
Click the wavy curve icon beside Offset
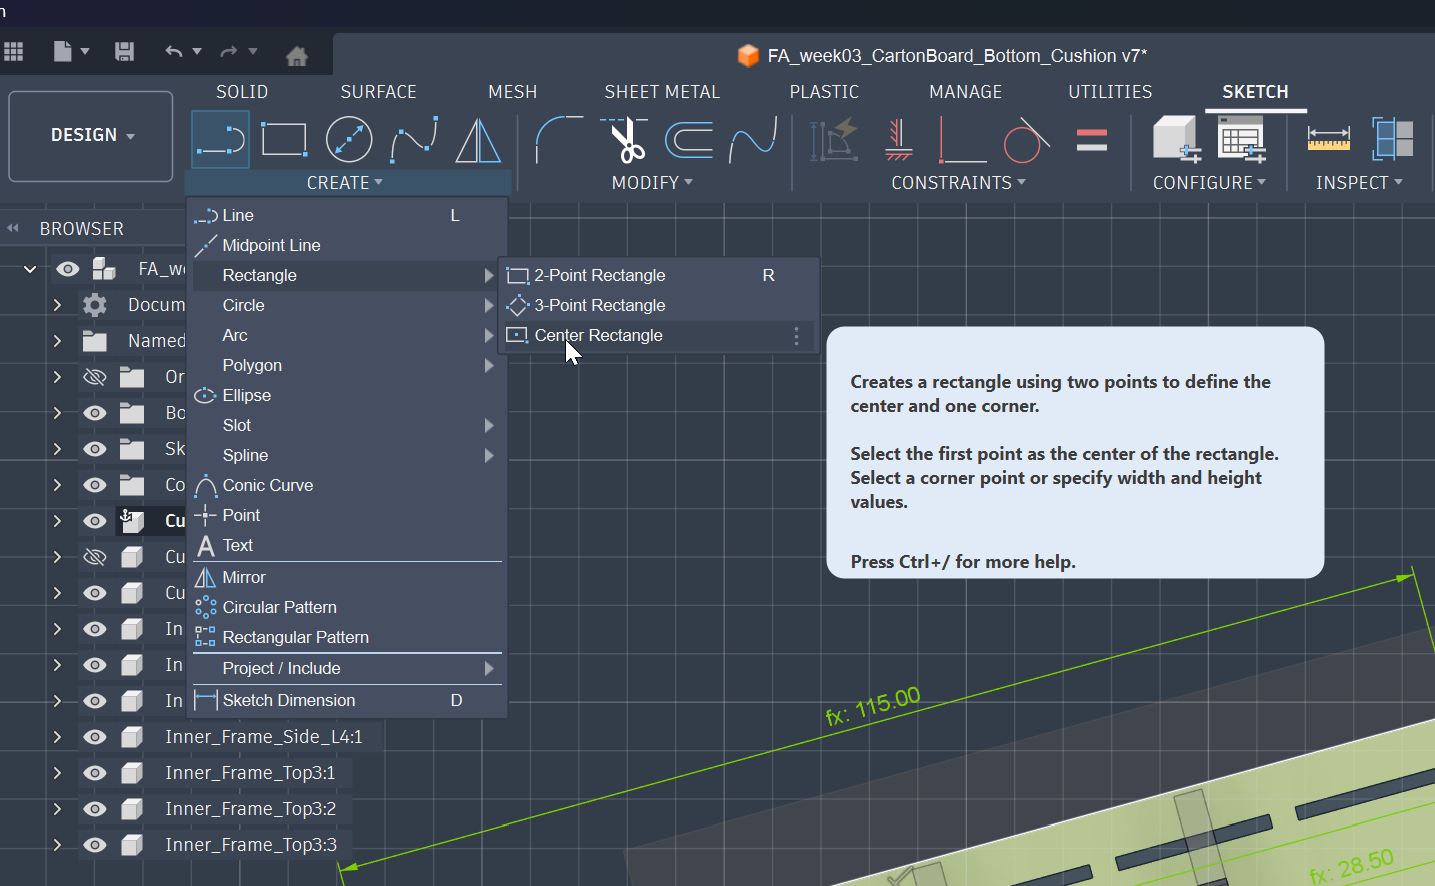pyautogui.click(x=753, y=140)
